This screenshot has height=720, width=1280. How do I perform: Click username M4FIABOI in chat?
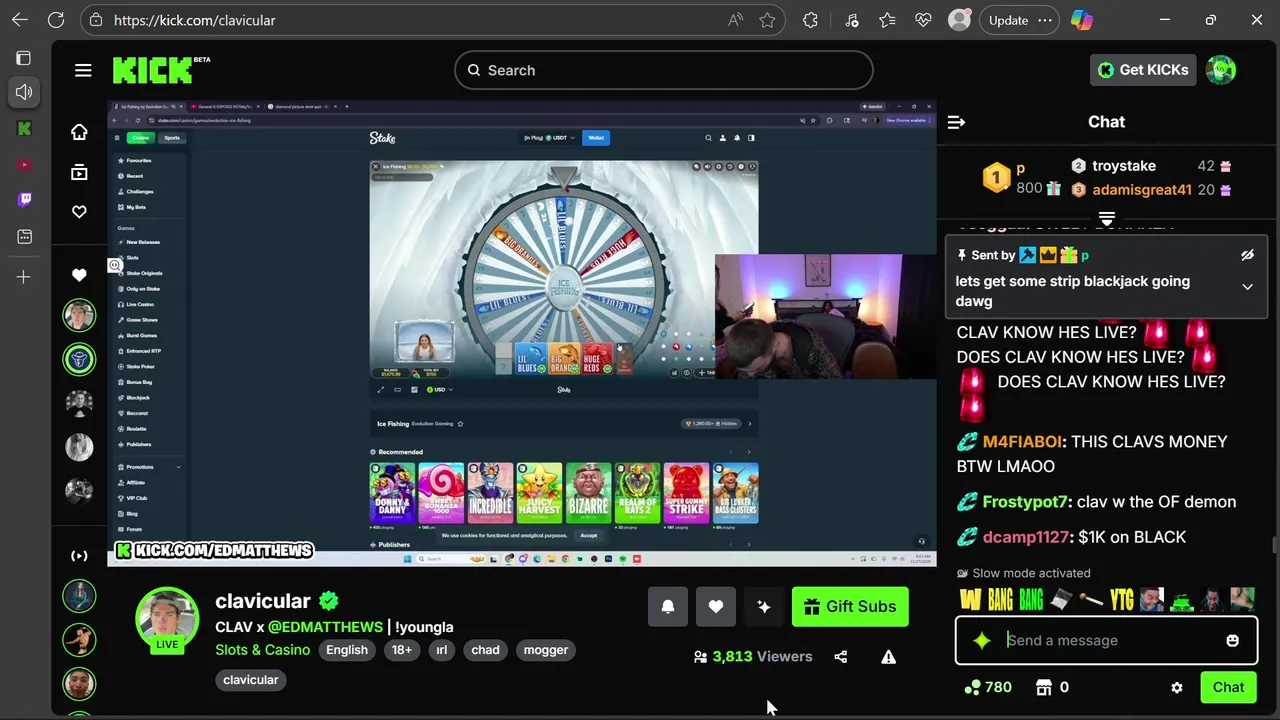pyautogui.click(x=1021, y=442)
